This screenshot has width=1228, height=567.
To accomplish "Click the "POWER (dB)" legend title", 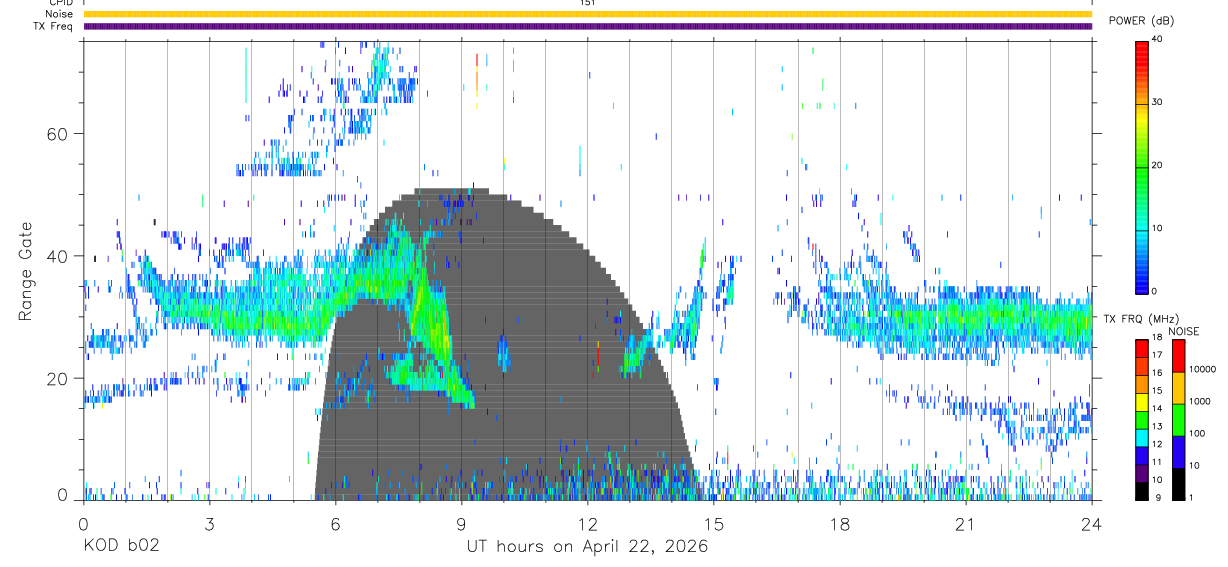I will 1140,21.
